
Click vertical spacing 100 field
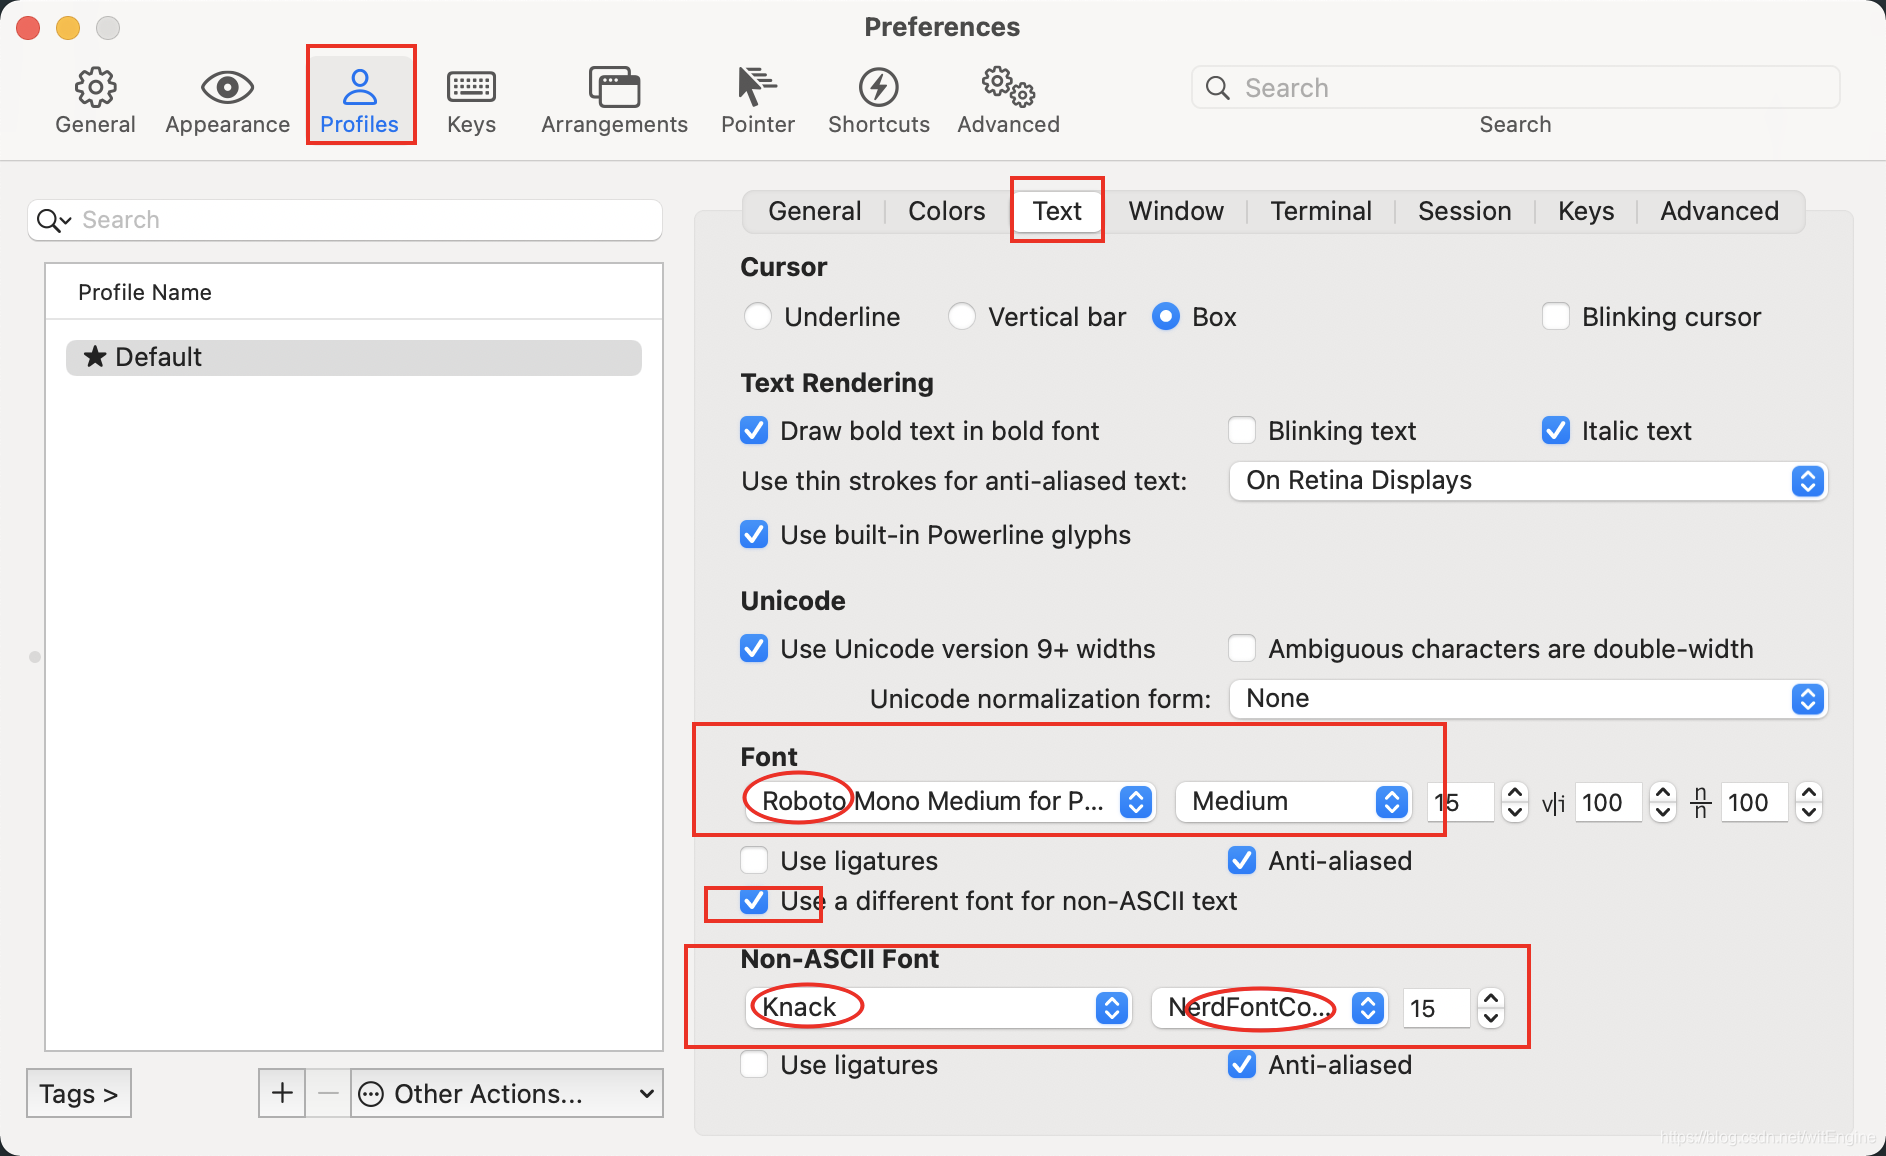coord(1755,802)
